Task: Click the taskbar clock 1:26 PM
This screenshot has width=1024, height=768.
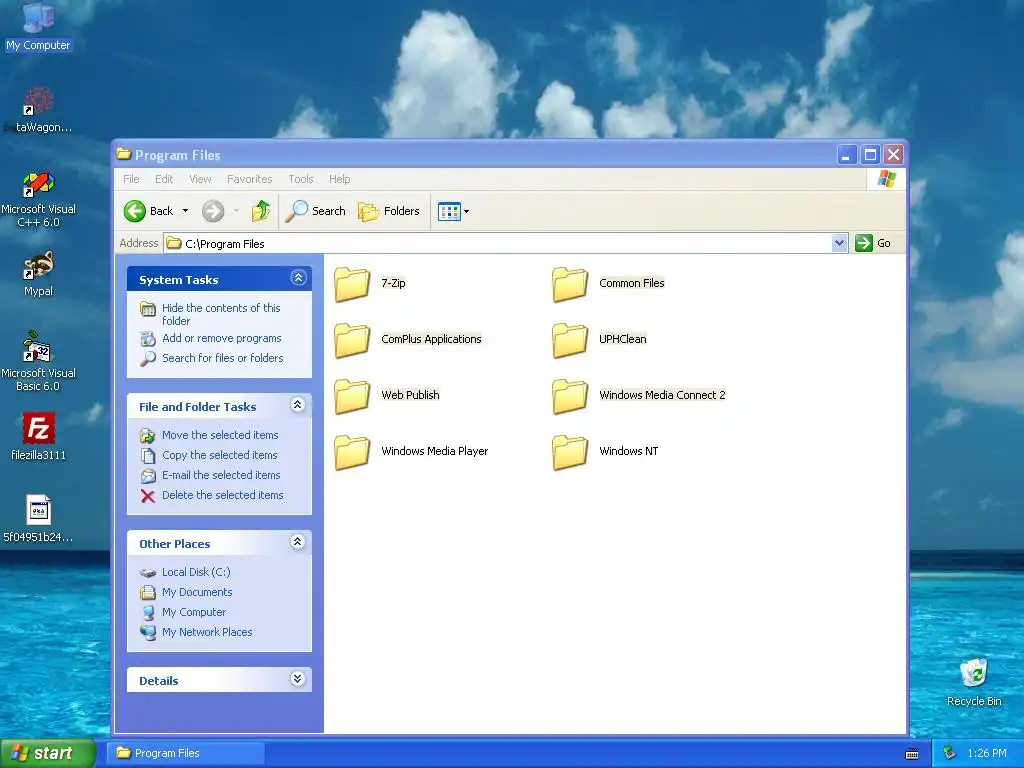Action: point(987,754)
